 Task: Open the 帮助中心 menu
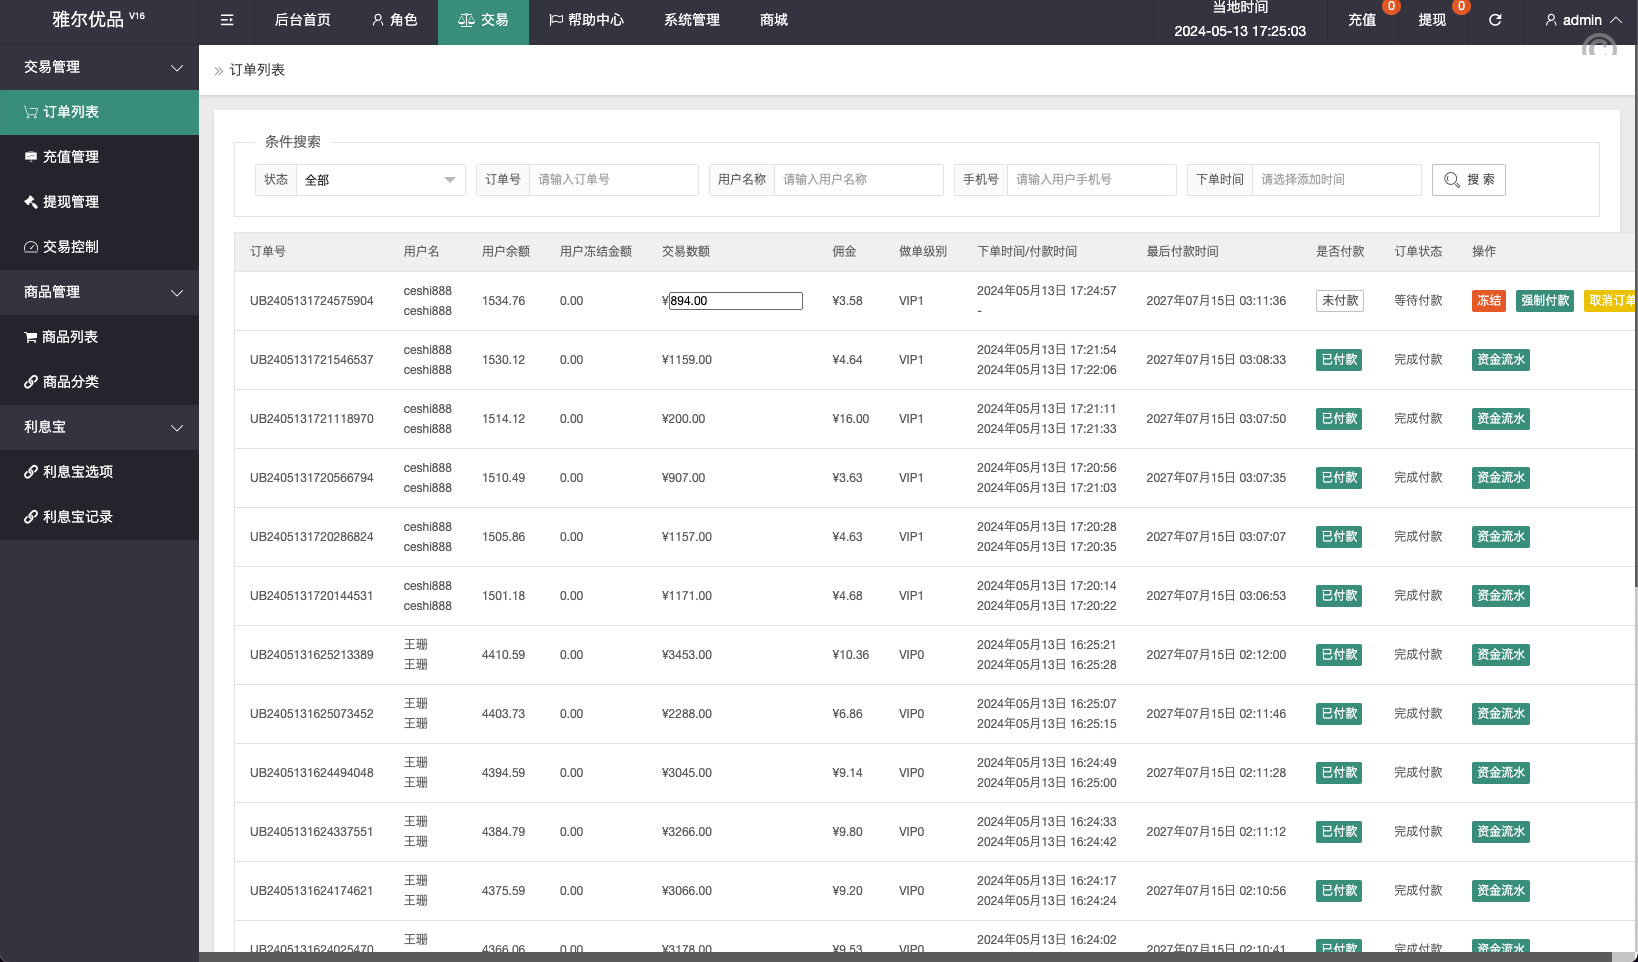pos(586,20)
